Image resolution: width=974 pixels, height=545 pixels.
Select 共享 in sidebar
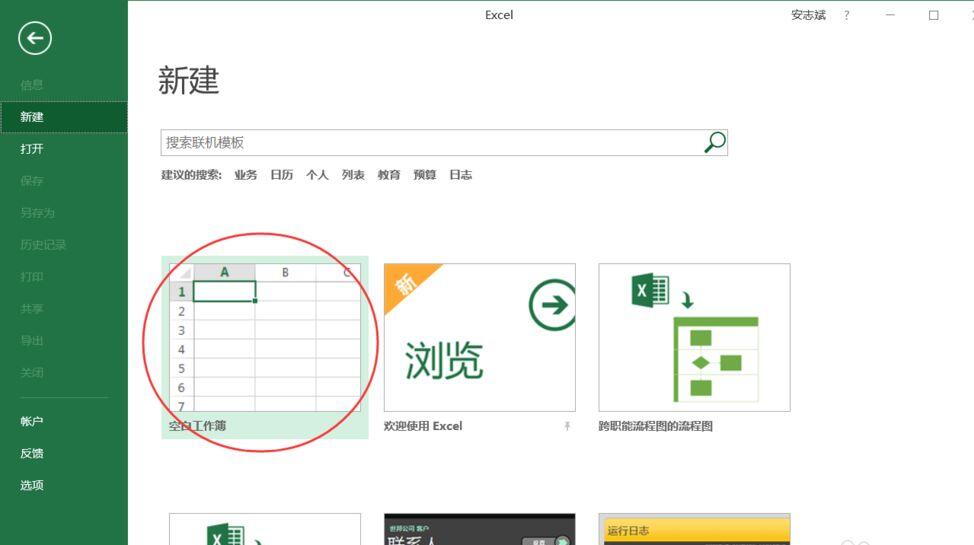(32, 309)
